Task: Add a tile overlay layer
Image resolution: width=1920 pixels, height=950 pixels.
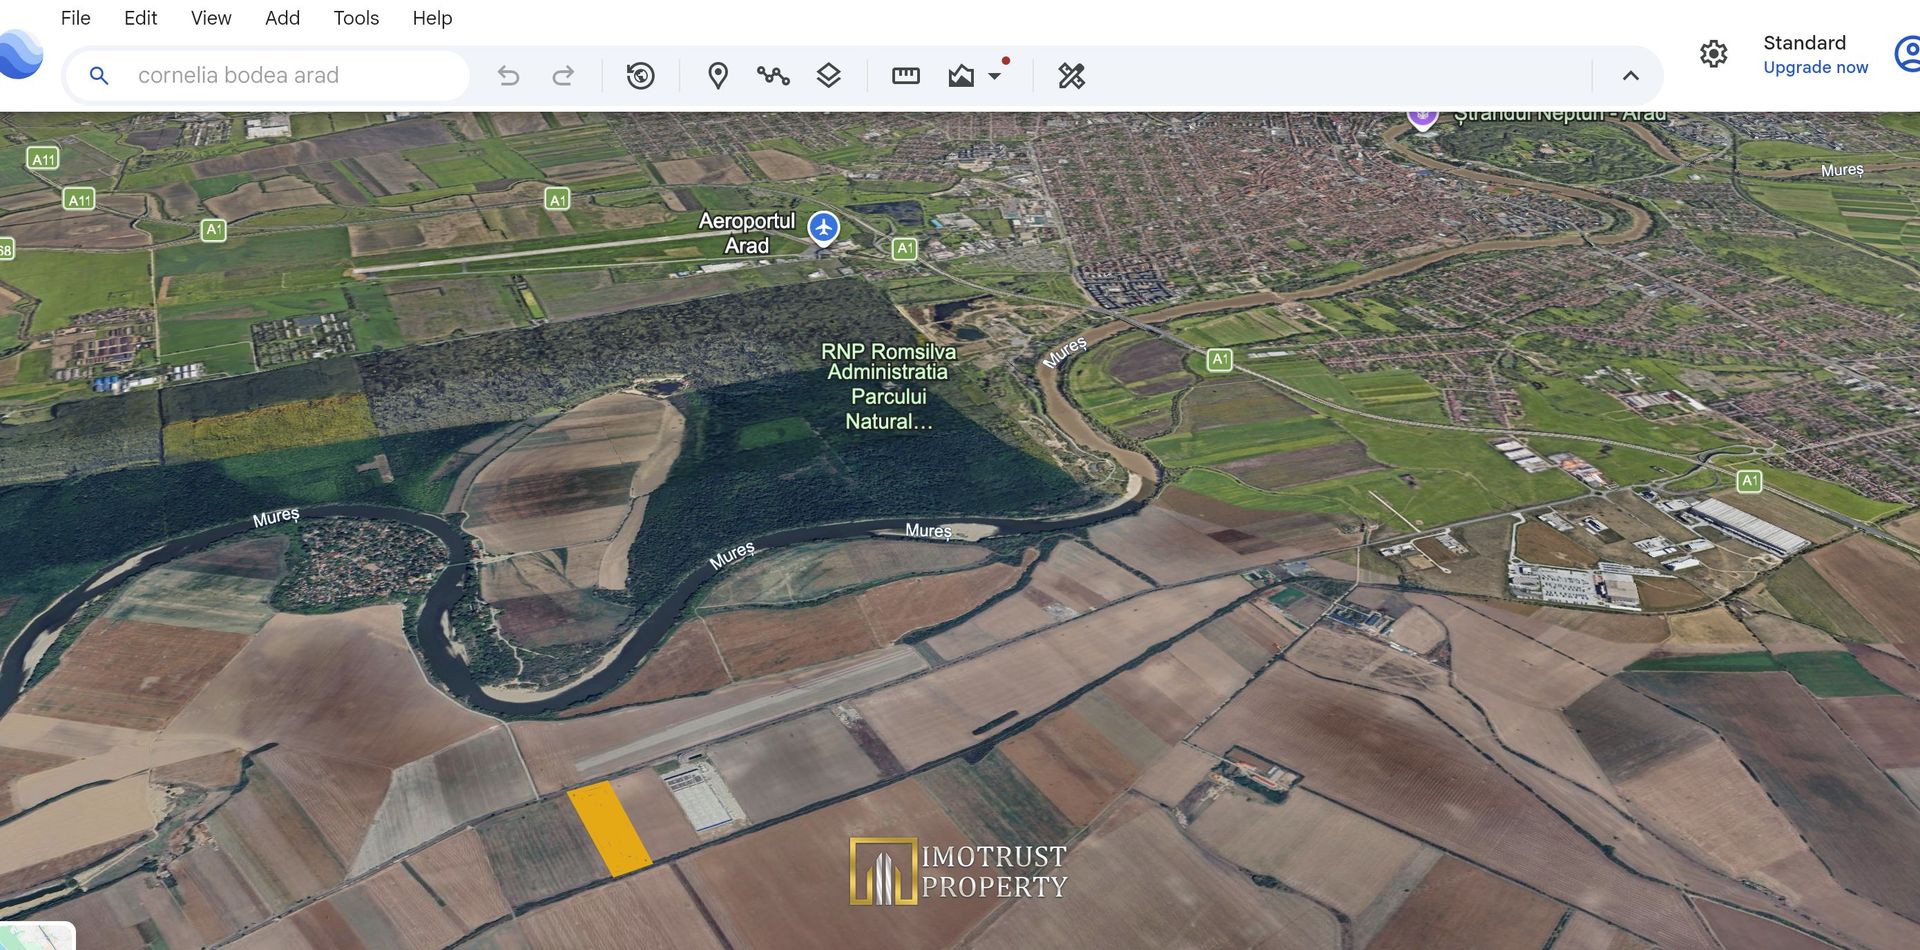Action: click(828, 75)
